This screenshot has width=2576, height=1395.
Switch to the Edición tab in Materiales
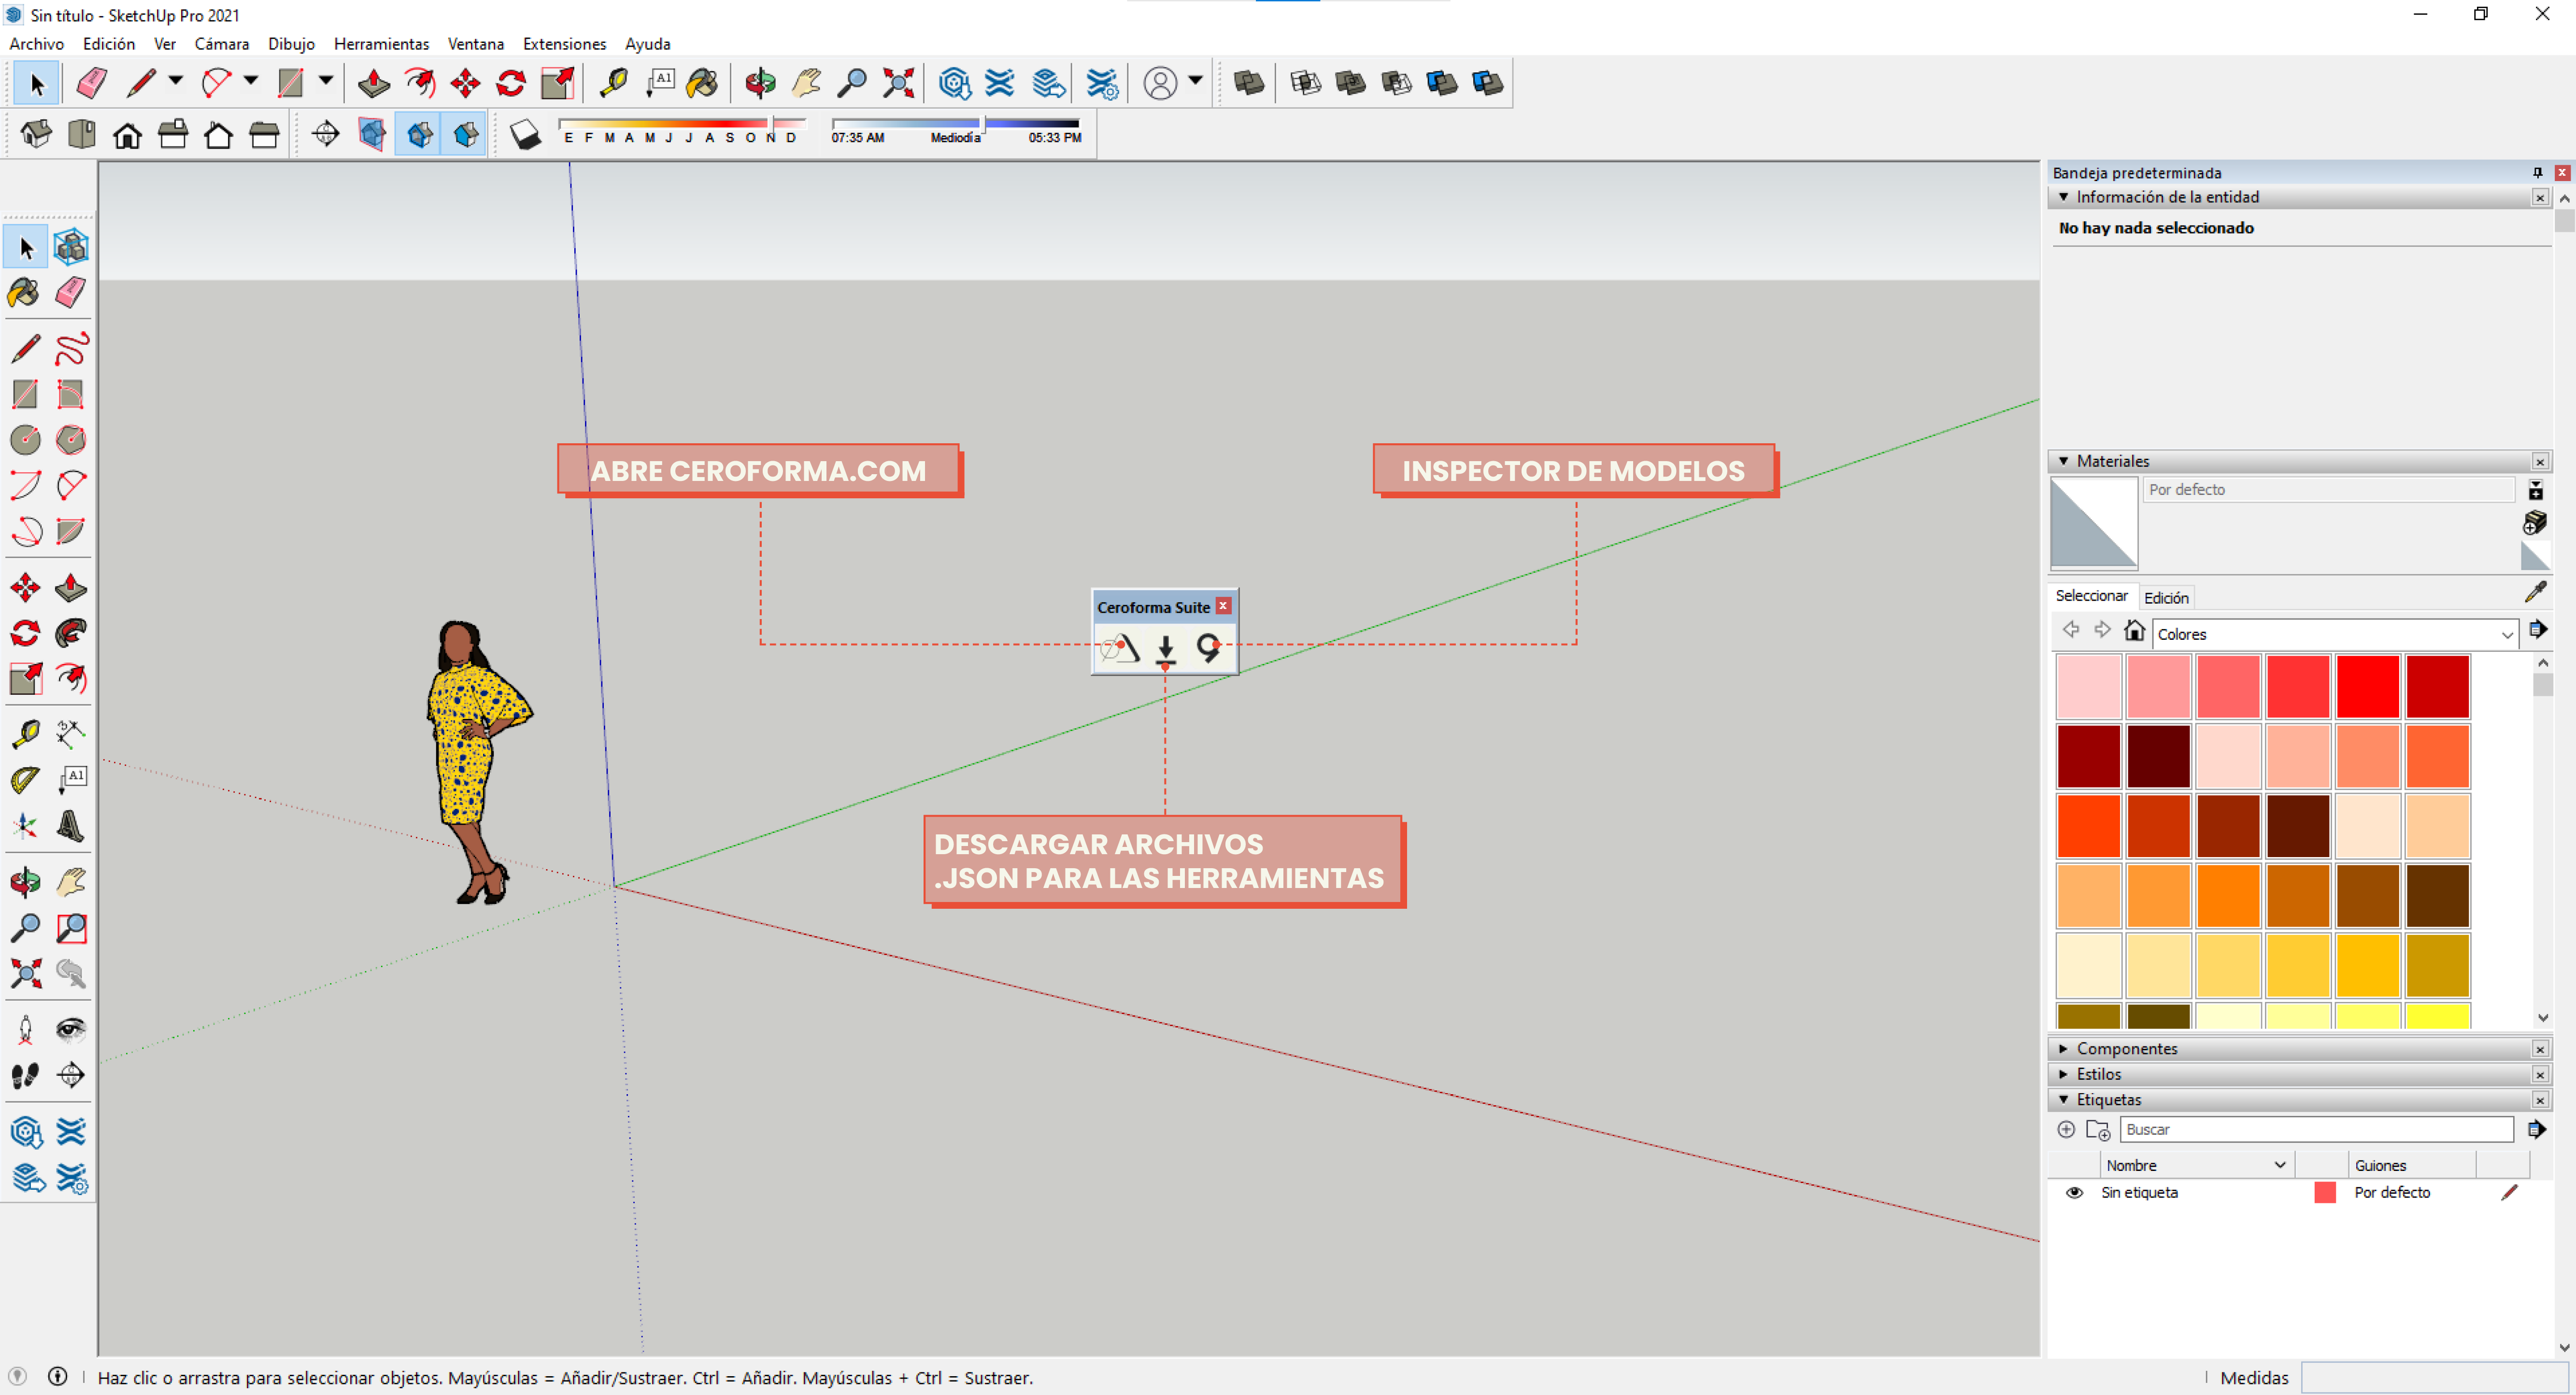(2166, 597)
